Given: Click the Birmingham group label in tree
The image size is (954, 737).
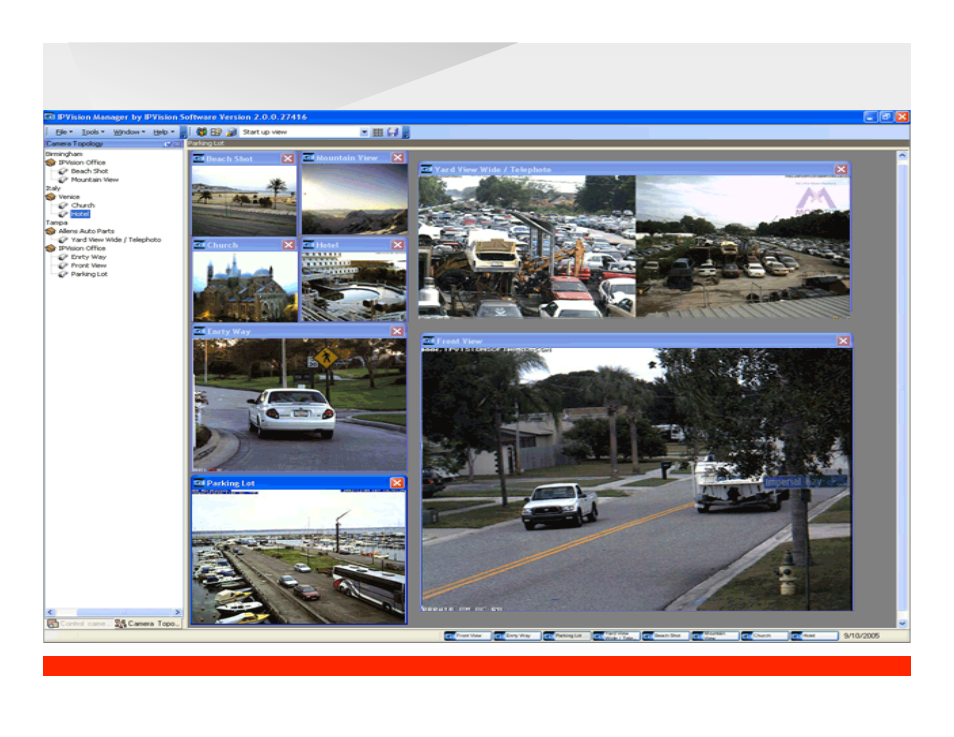Looking at the screenshot, I should point(64,154).
